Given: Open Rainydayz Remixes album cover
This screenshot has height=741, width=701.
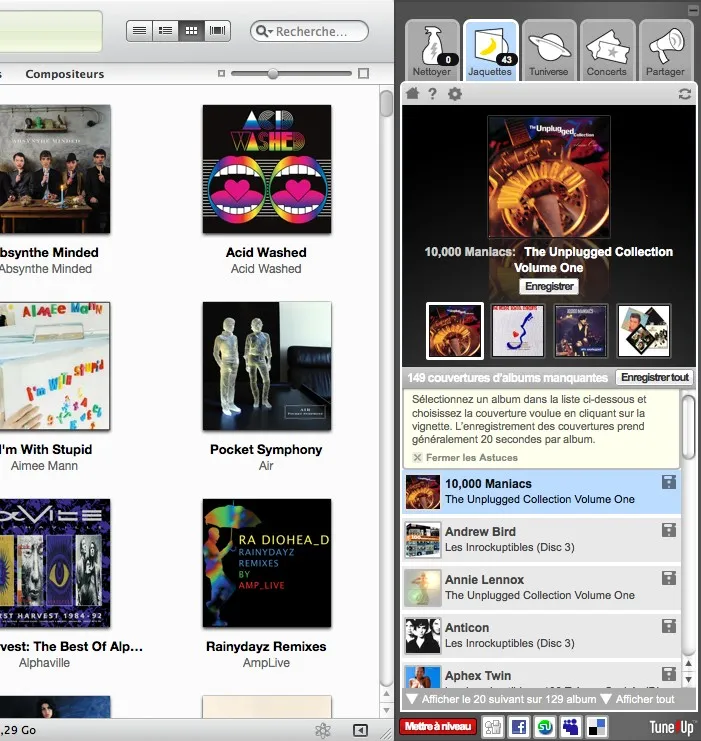Looking at the screenshot, I should pyautogui.click(x=267, y=563).
